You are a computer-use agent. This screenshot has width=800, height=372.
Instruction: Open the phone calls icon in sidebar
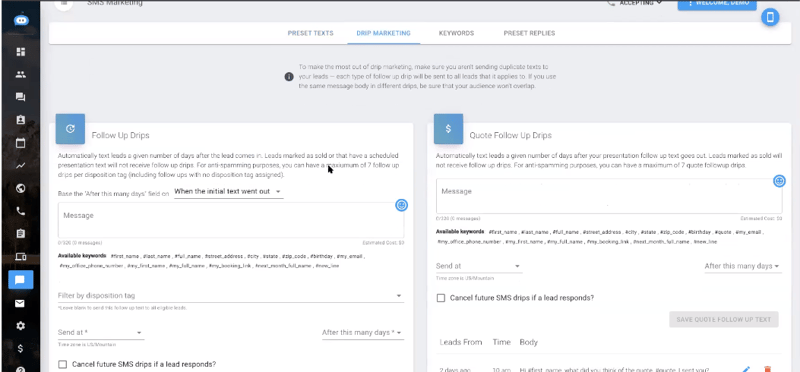(20, 211)
